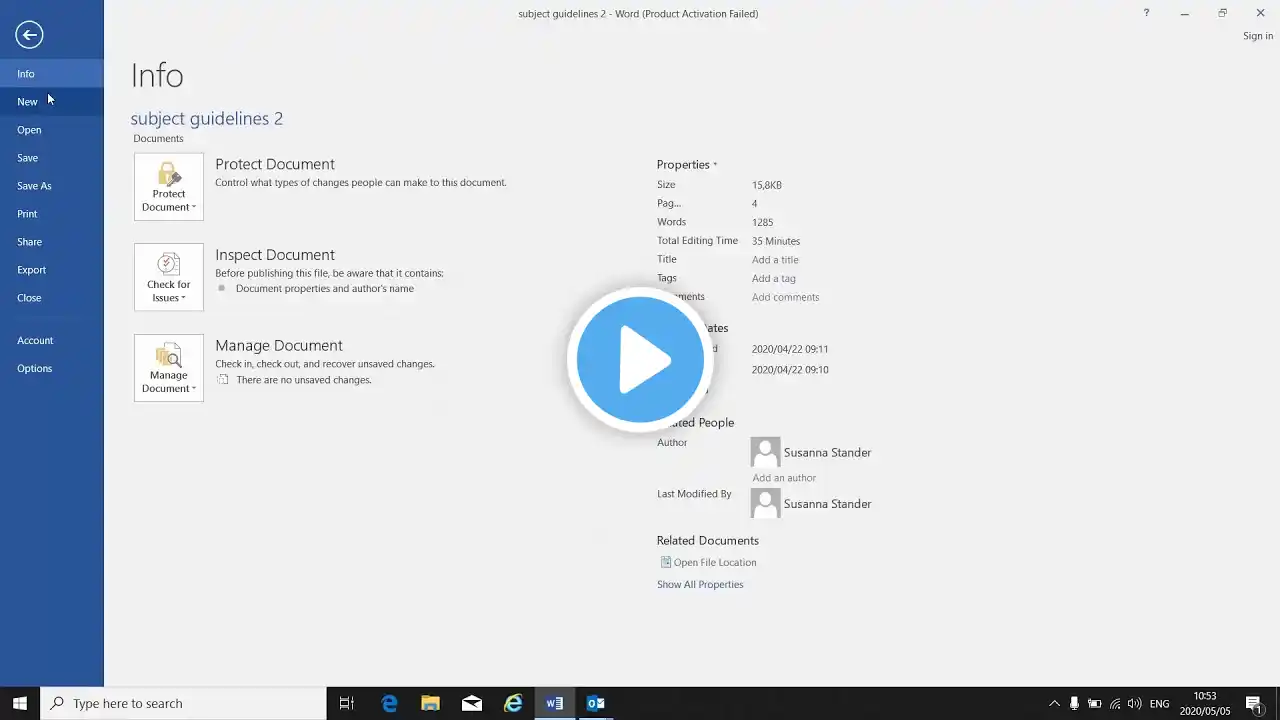Click the folder icon beside Open File Location
This screenshot has height=720, width=1280.
point(665,562)
